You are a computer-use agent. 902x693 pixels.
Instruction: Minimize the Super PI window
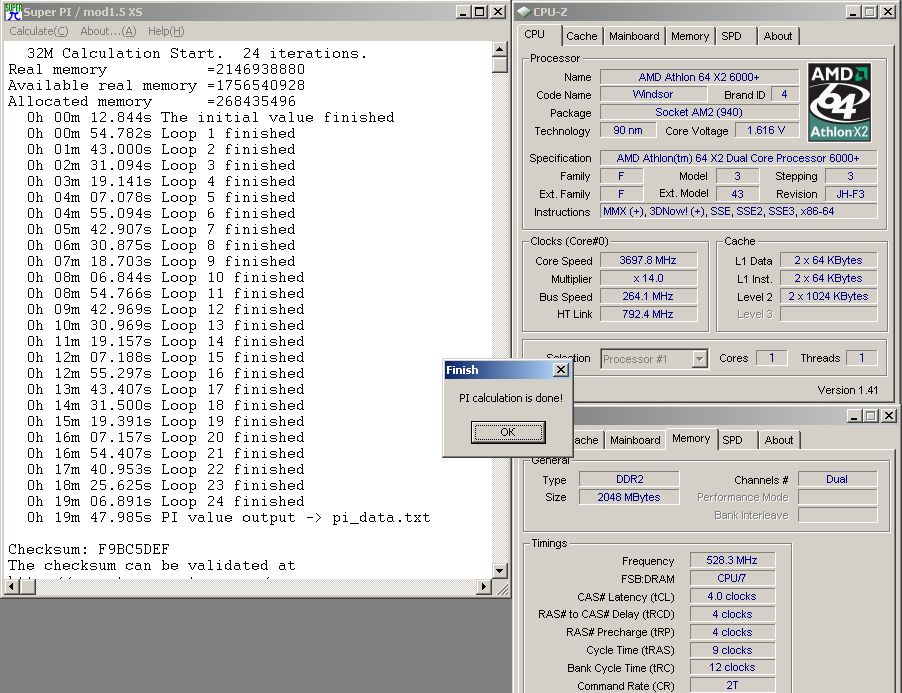pos(463,12)
